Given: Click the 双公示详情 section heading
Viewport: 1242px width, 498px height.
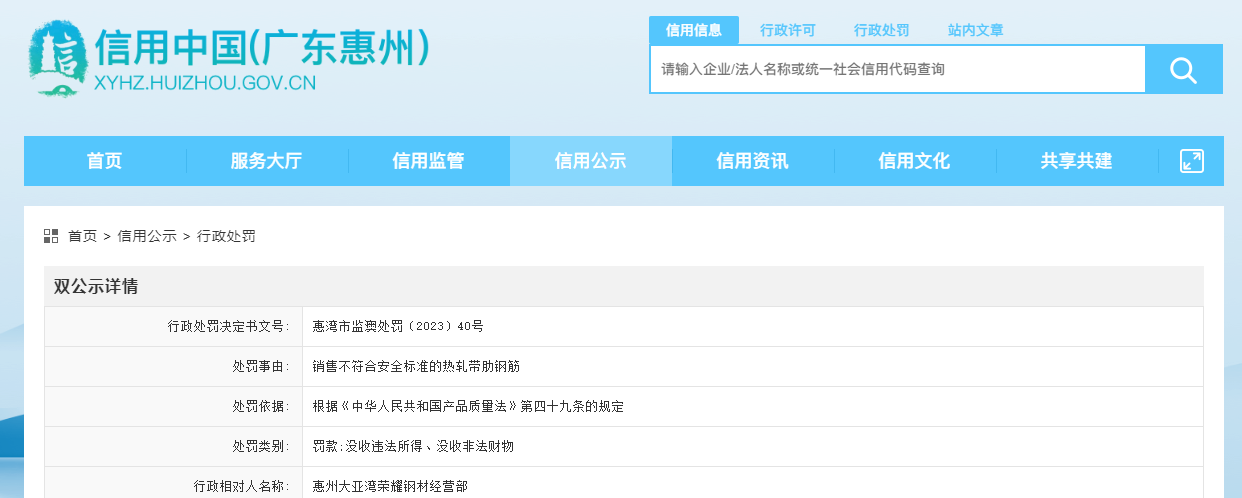Looking at the screenshot, I should coord(96,287).
